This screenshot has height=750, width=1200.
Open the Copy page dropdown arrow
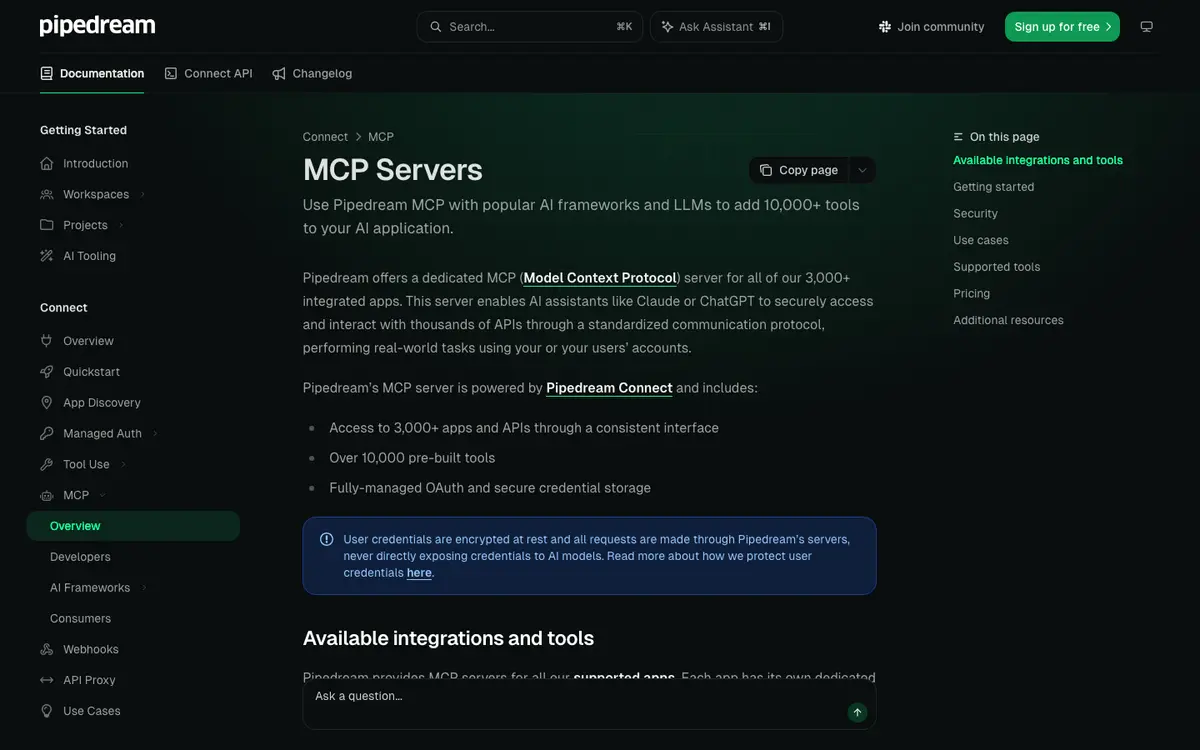[x=863, y=170]
